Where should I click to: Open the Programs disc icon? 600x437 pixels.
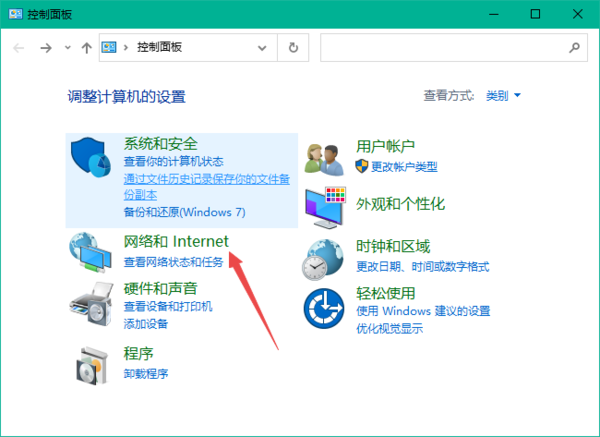coord(93,364)
